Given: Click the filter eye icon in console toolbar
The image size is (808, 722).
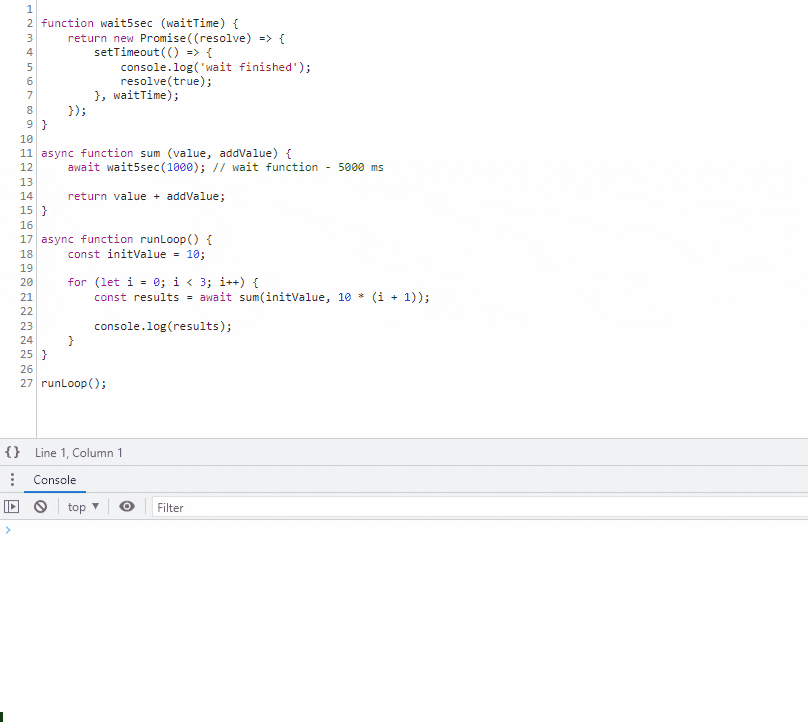Looking at the screenshot, I should tap(126, 506).
